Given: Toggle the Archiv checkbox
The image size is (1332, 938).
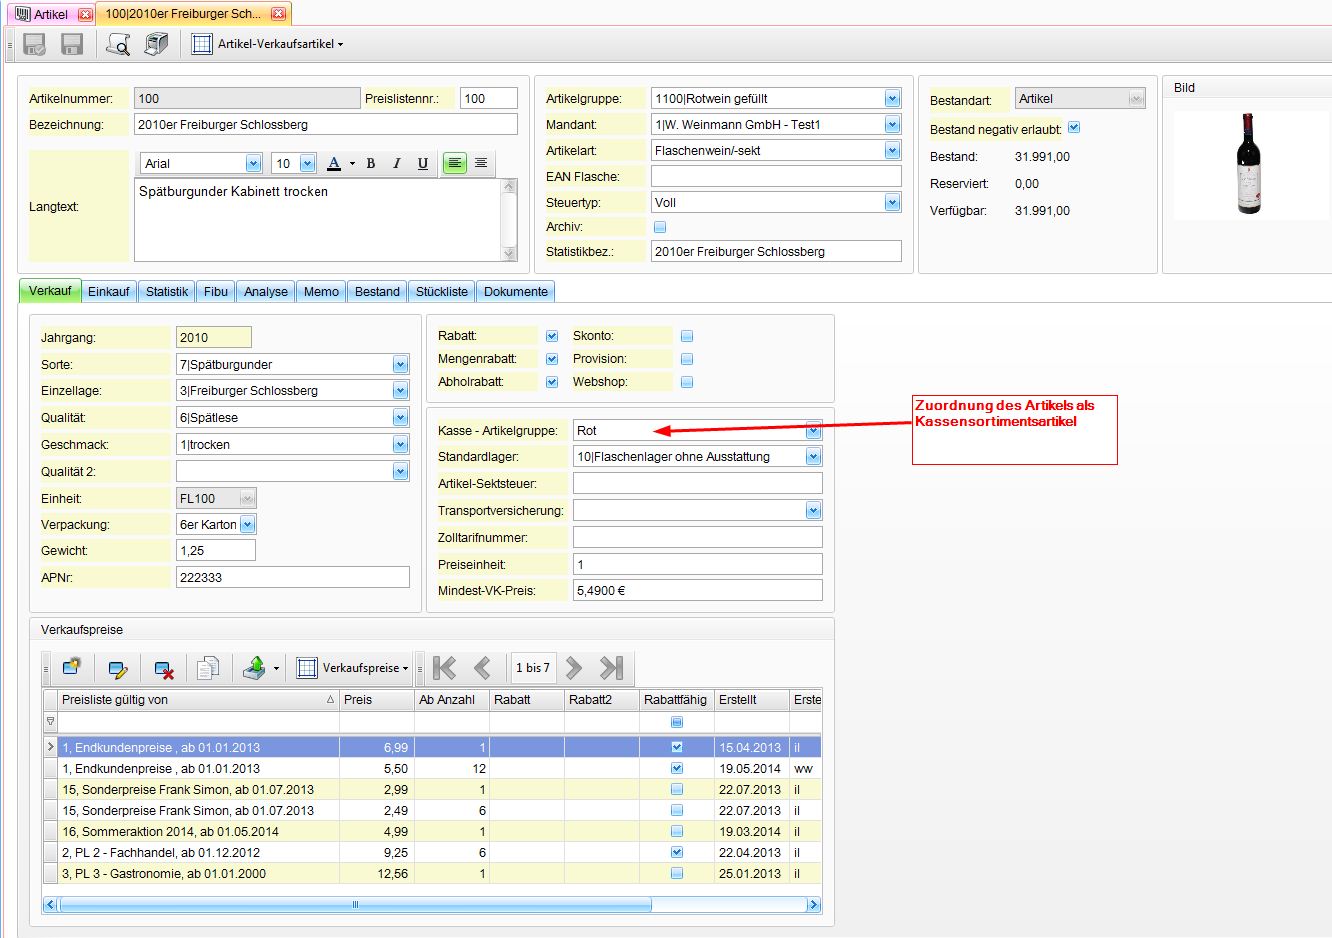Looking at the screenshot, I should click(x=660, y=227).
